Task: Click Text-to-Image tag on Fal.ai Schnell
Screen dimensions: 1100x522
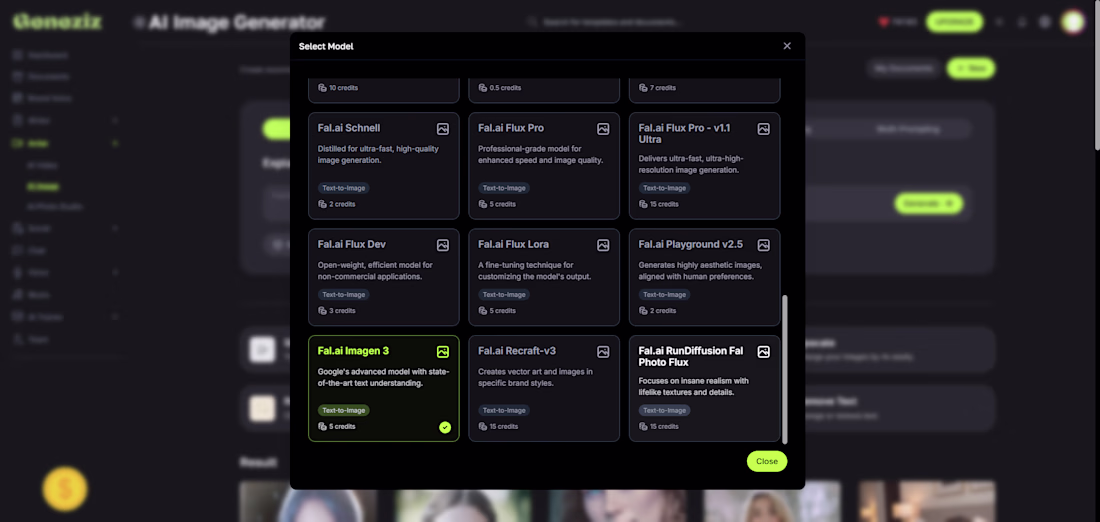Action: [344, 188]
